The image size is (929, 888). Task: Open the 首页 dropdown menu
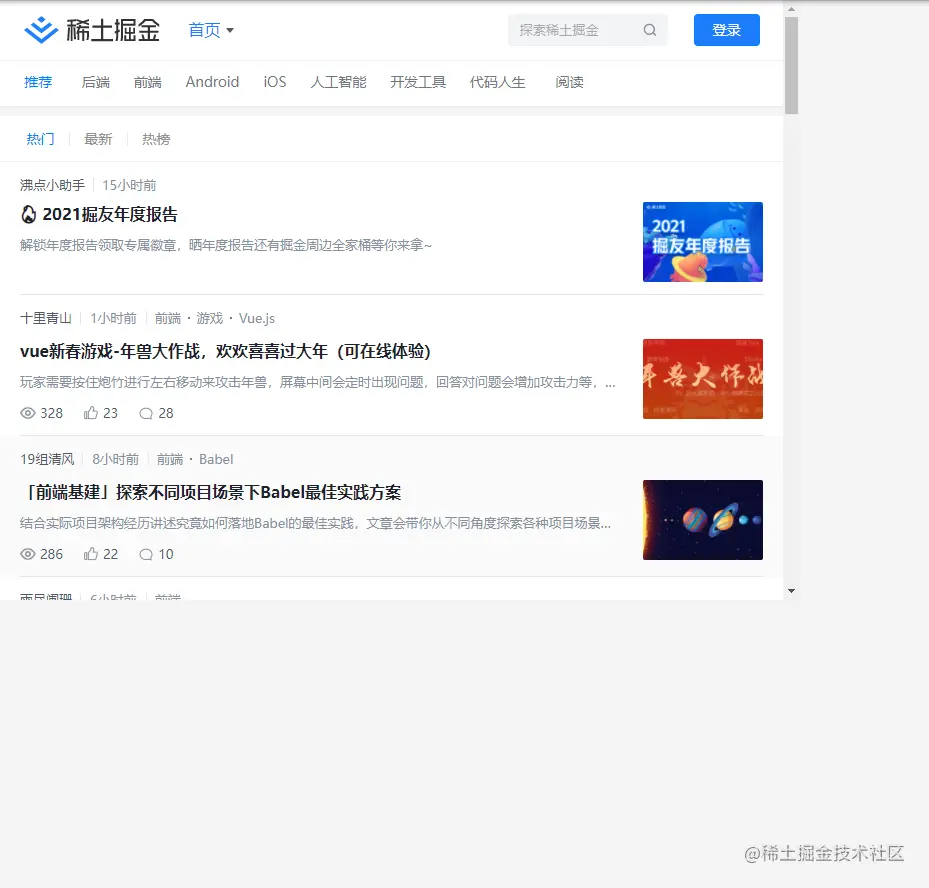point(211,30)
